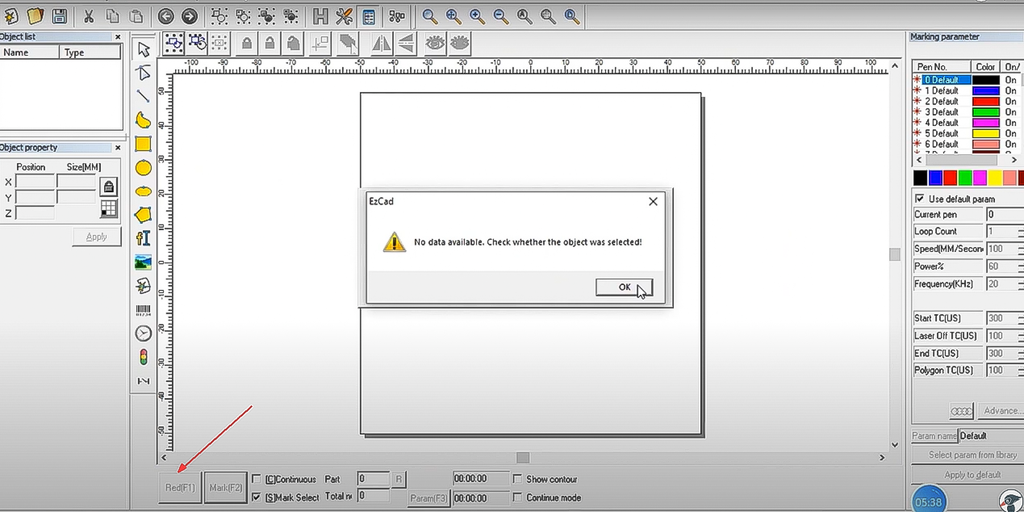
Task: Select the traffic light input port tool
Action: point(144,357)
